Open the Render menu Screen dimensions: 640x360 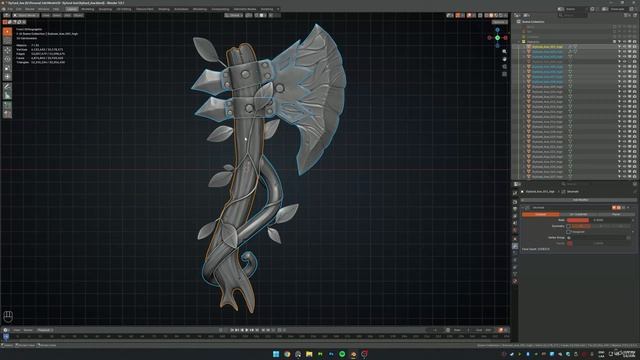tap(30, 9)
